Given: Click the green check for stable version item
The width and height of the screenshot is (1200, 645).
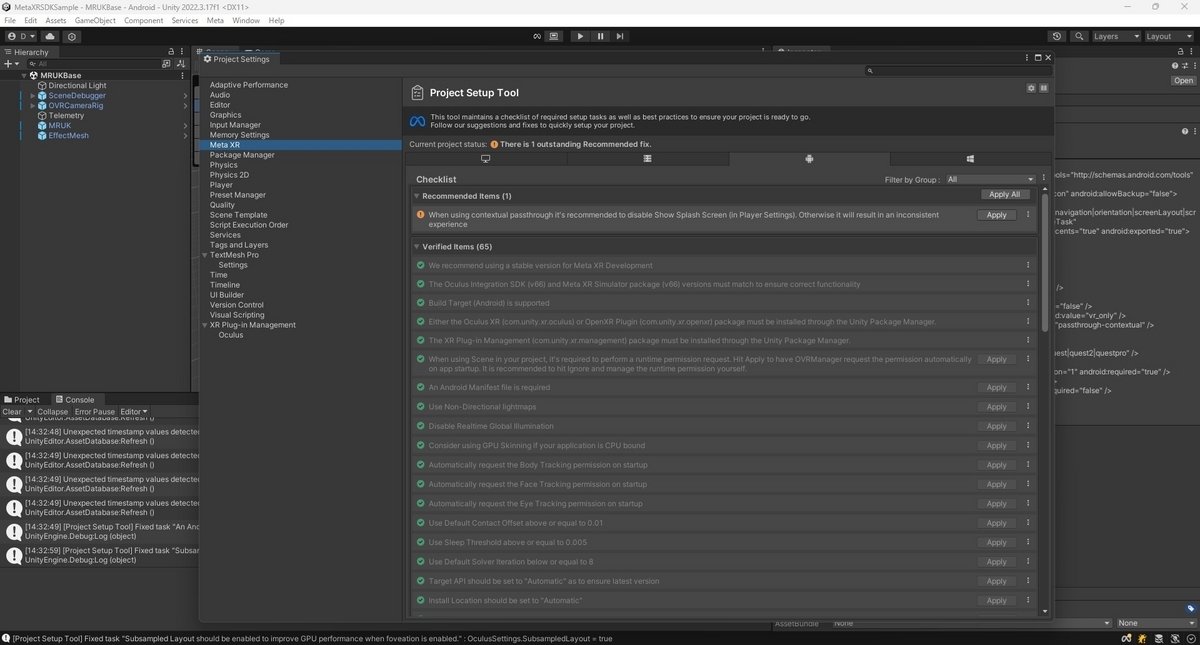Looking at the screenshot, I should 421,265.
